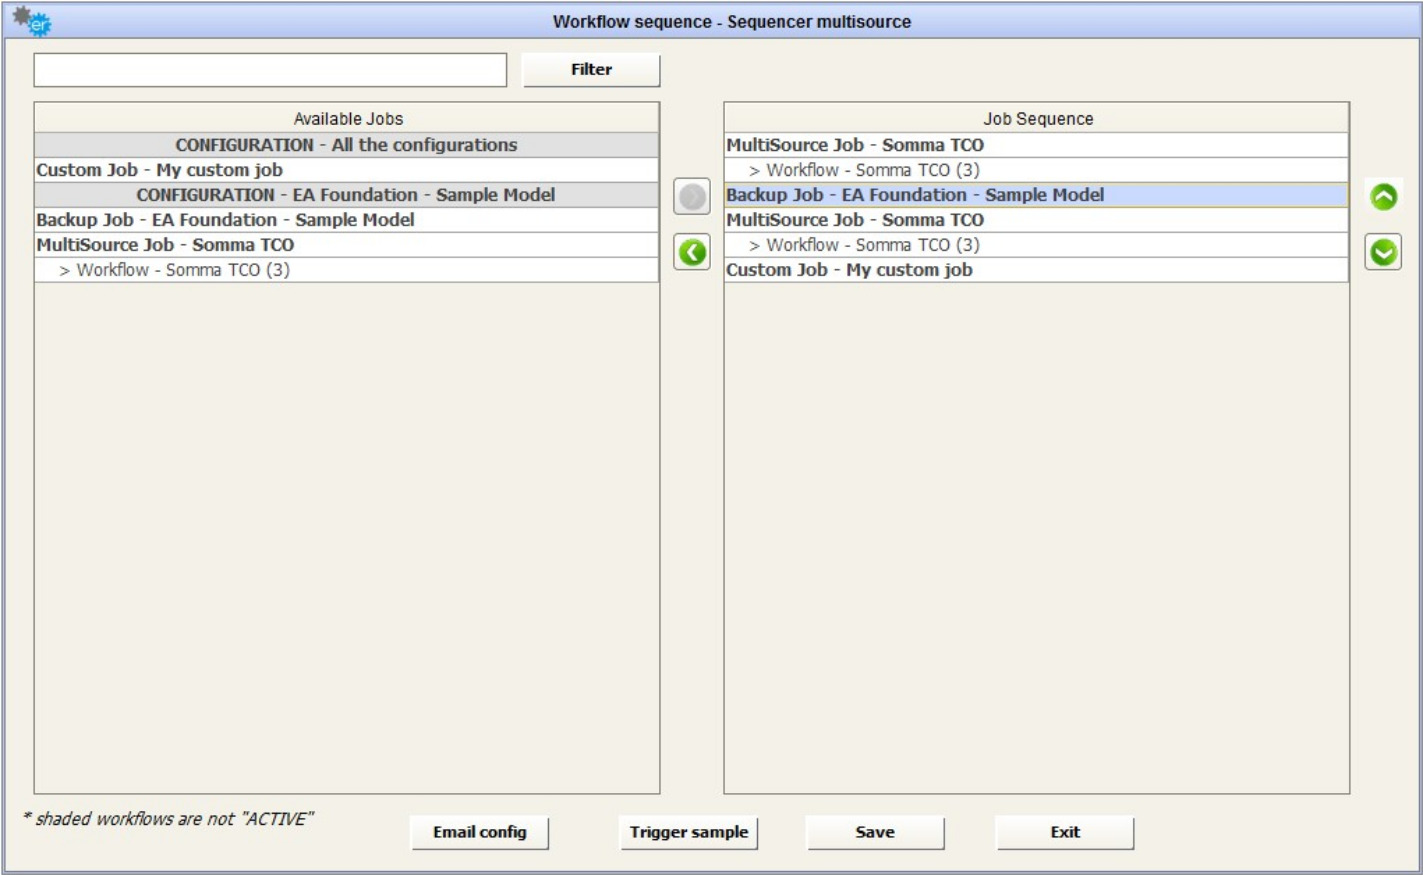Image resolution: width=1423 pixels, height=875 pixels.
Task: Select "MultiSource Job - Somma TCO" in Available Jobs
Action: click(x=347, y=245)
